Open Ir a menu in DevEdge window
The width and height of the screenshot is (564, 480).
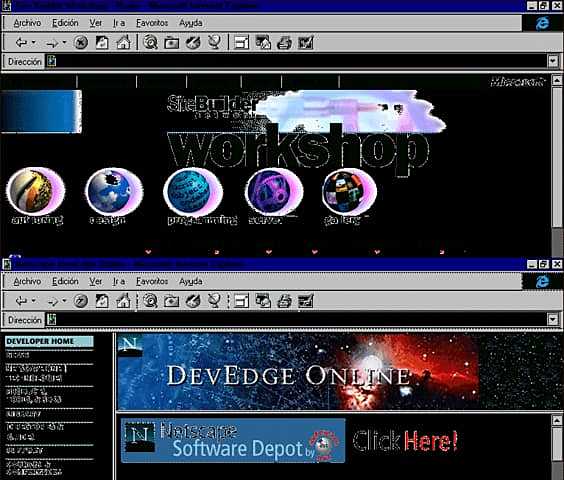[x=119, y=281]
